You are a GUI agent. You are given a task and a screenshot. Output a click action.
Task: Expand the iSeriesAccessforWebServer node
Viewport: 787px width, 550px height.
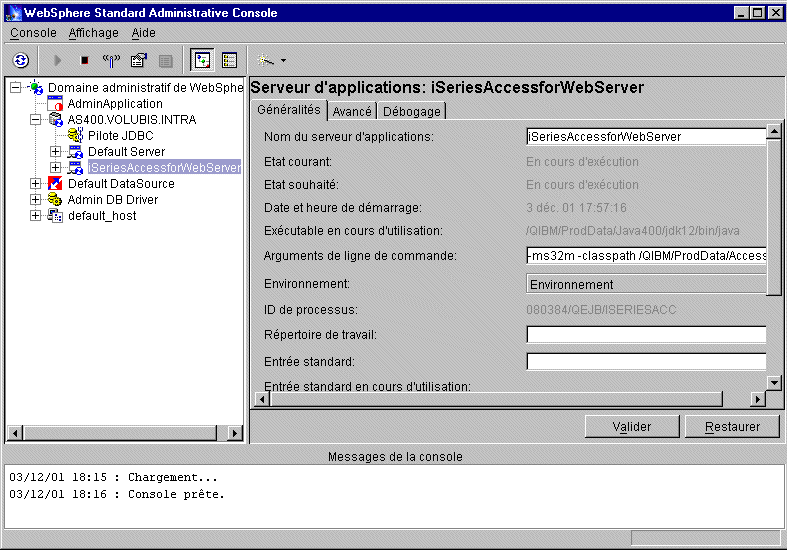pyautogui.click(x=55, y=167)
